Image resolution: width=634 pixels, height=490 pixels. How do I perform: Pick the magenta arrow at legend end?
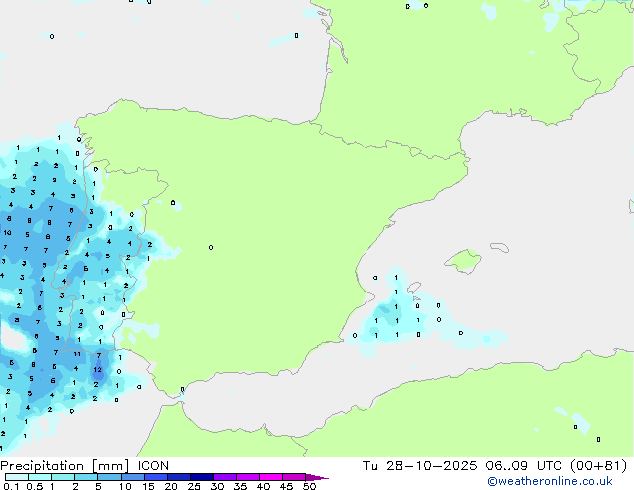(x=317, y=478)
